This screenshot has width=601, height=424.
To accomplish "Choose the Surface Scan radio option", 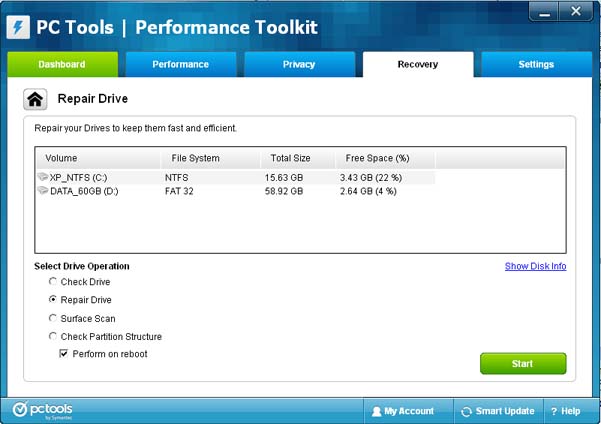I will 53,319.
